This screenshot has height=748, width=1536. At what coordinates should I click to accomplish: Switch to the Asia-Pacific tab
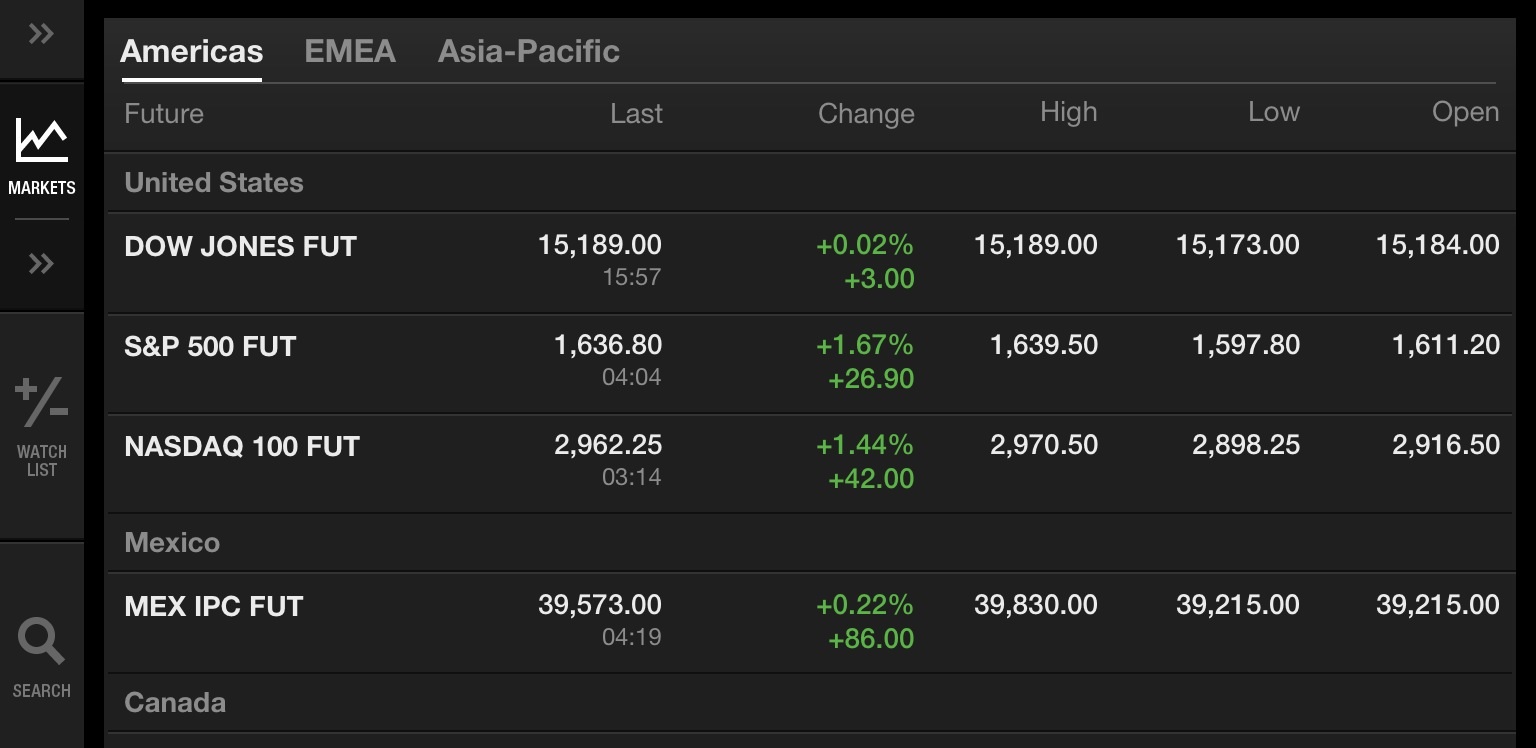pyautogui.click(x=528, y=51)
